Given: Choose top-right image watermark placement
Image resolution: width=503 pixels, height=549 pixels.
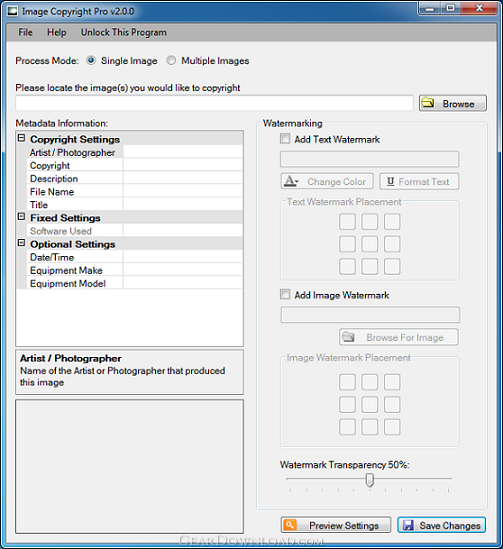Looking at the screenshot, I should 392,382.
